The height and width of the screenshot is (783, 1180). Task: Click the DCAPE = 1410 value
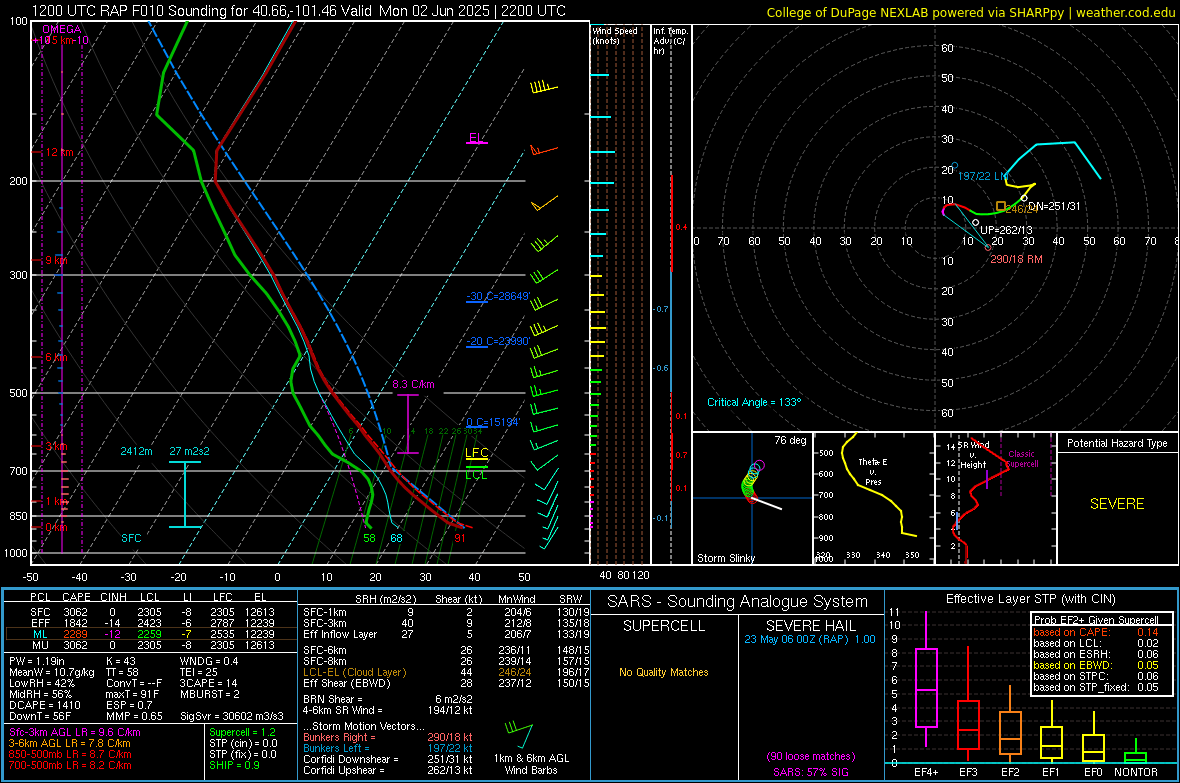pos(44,705)
